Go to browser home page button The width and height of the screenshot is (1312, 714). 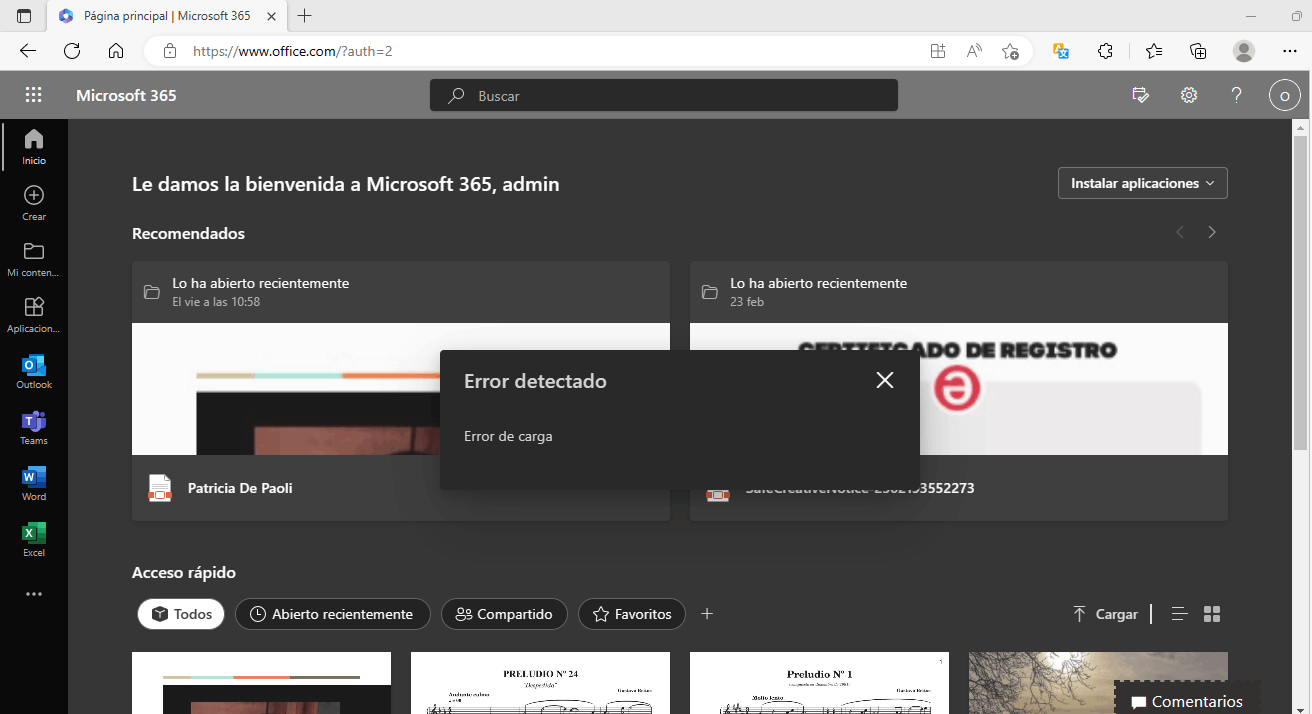click(116, 51)
